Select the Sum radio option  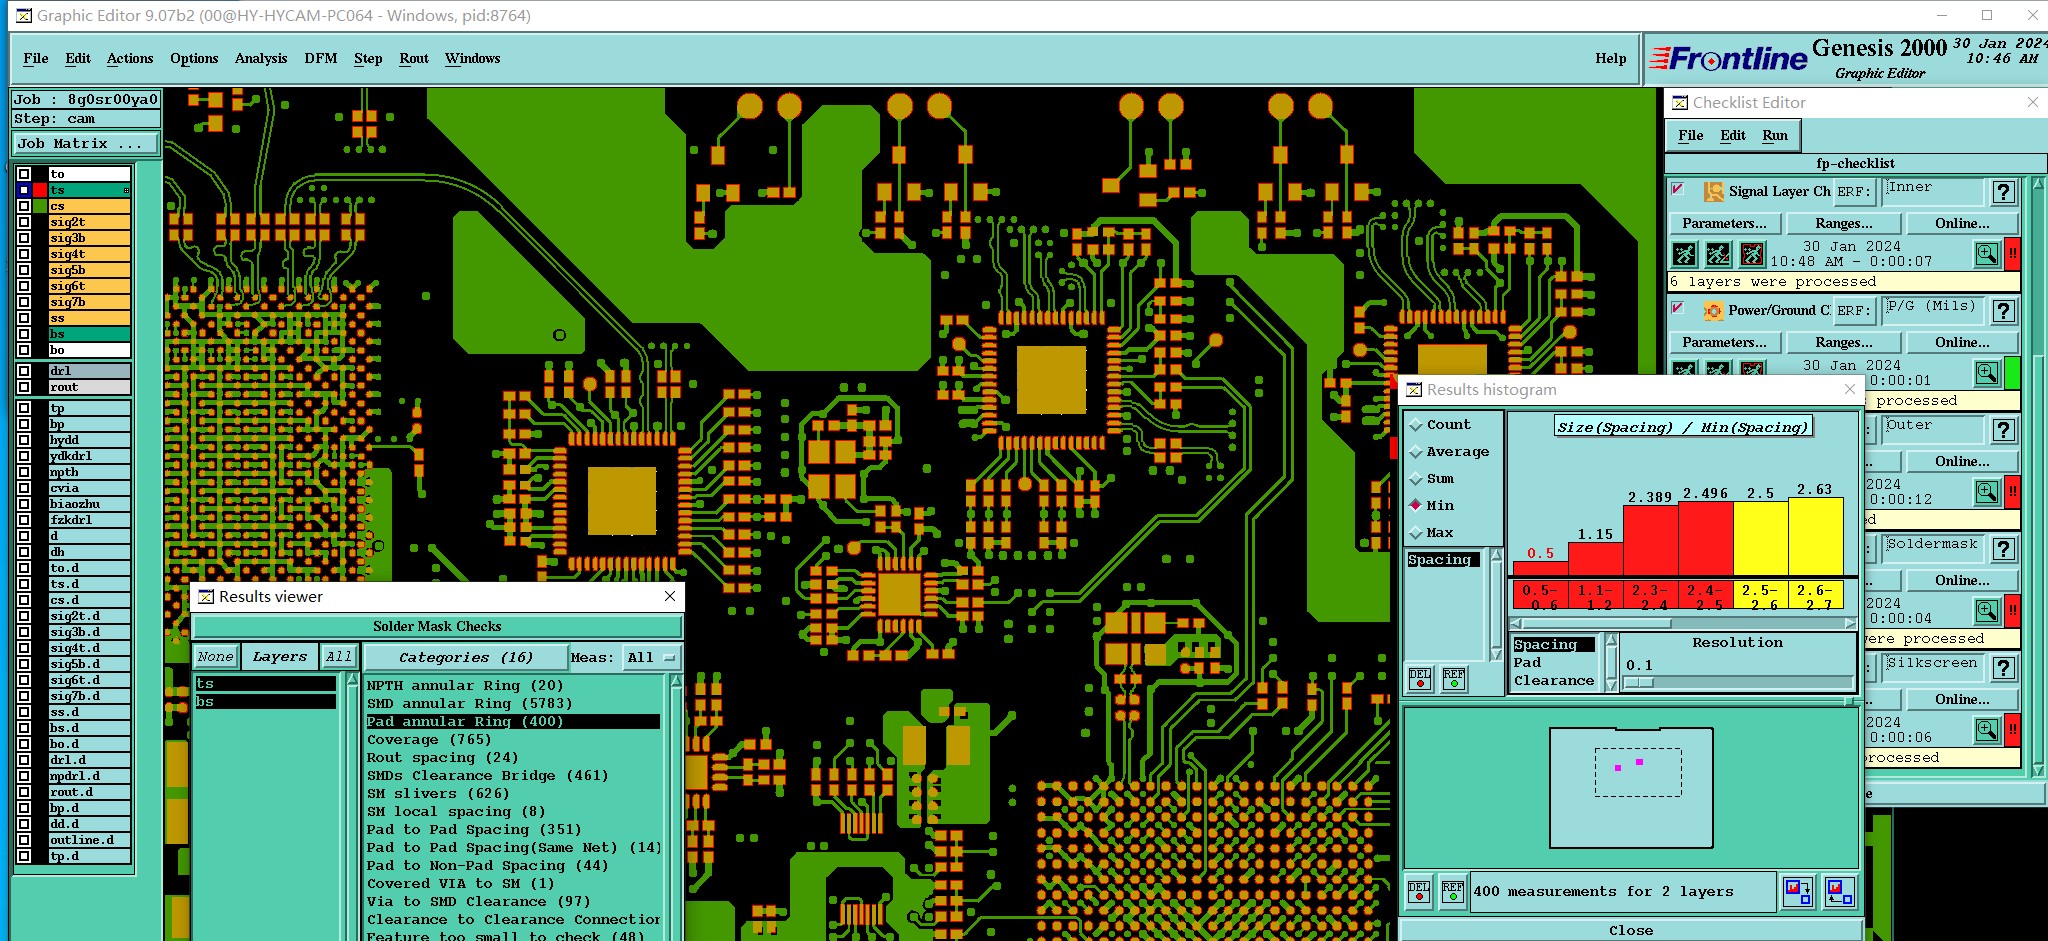[x=1416, y=479]
